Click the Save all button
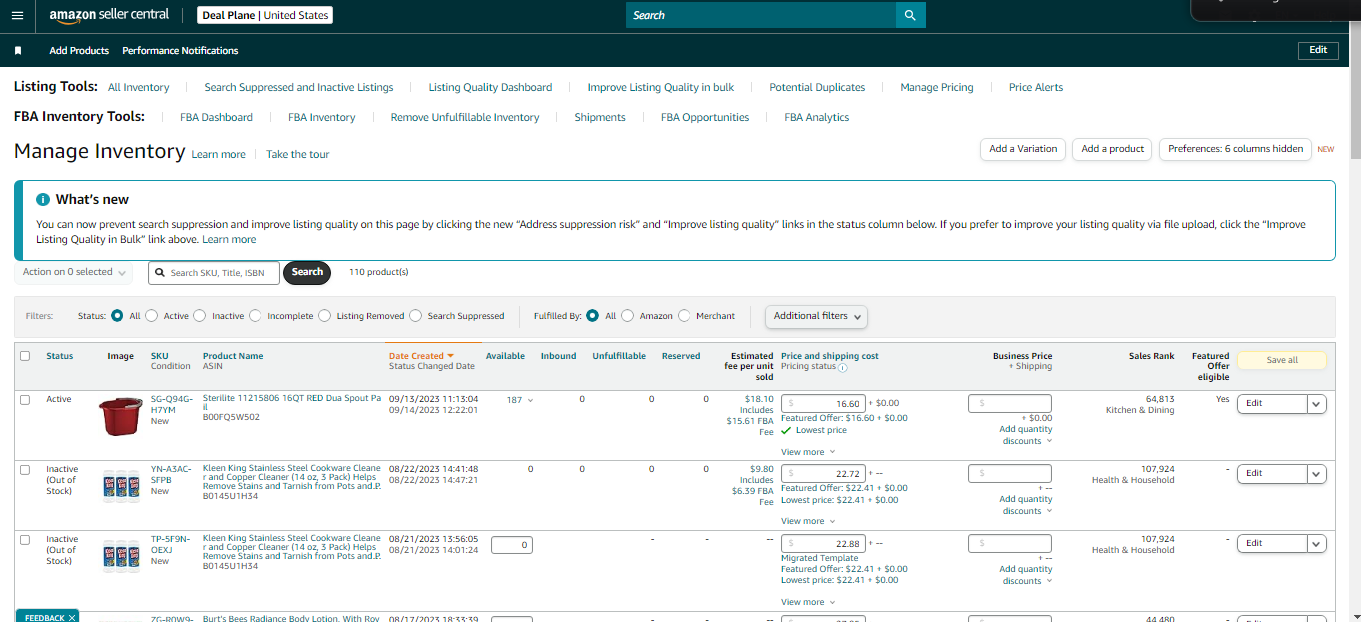1361x622 pixels. tap(1282, 360)
